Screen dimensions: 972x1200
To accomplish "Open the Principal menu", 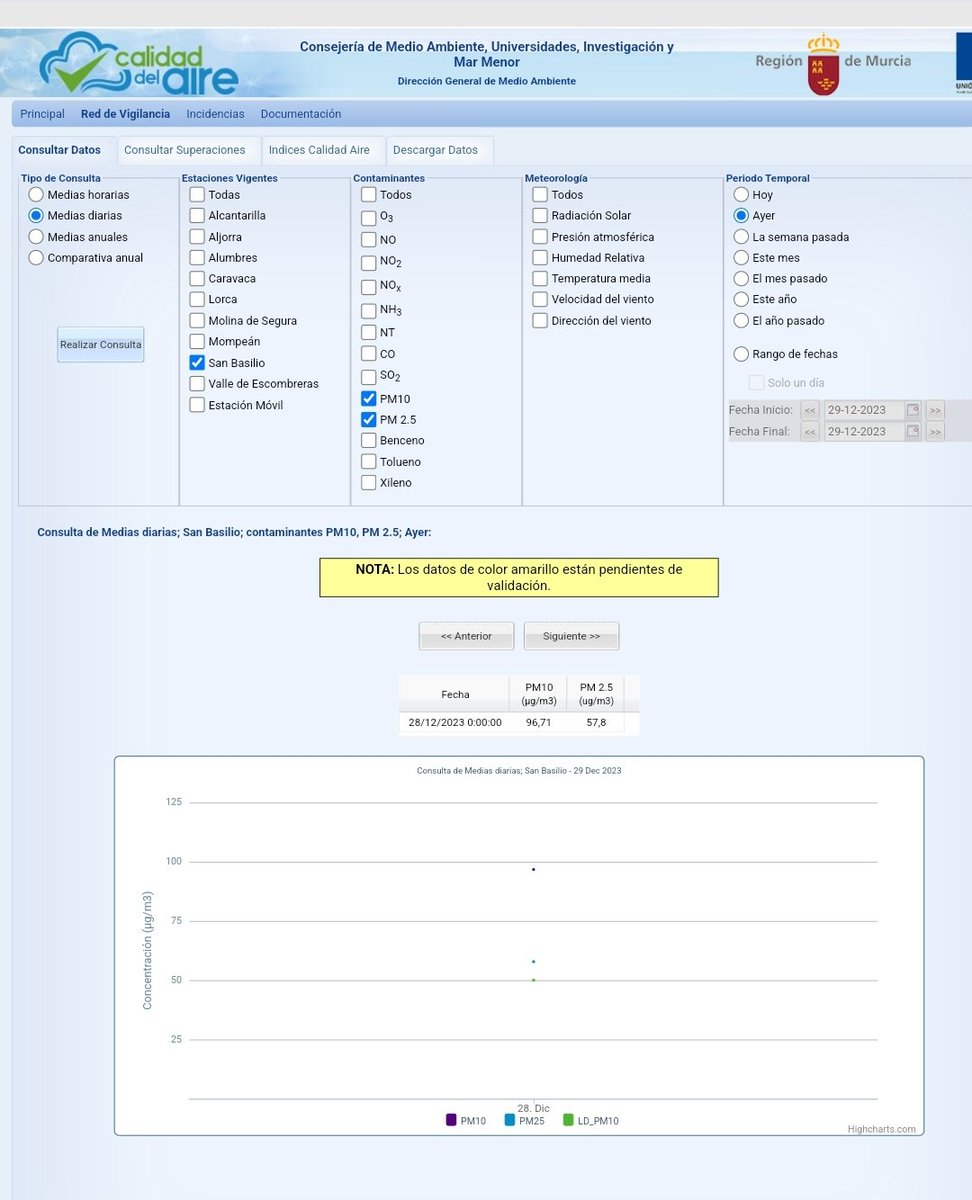I will 42,114.
